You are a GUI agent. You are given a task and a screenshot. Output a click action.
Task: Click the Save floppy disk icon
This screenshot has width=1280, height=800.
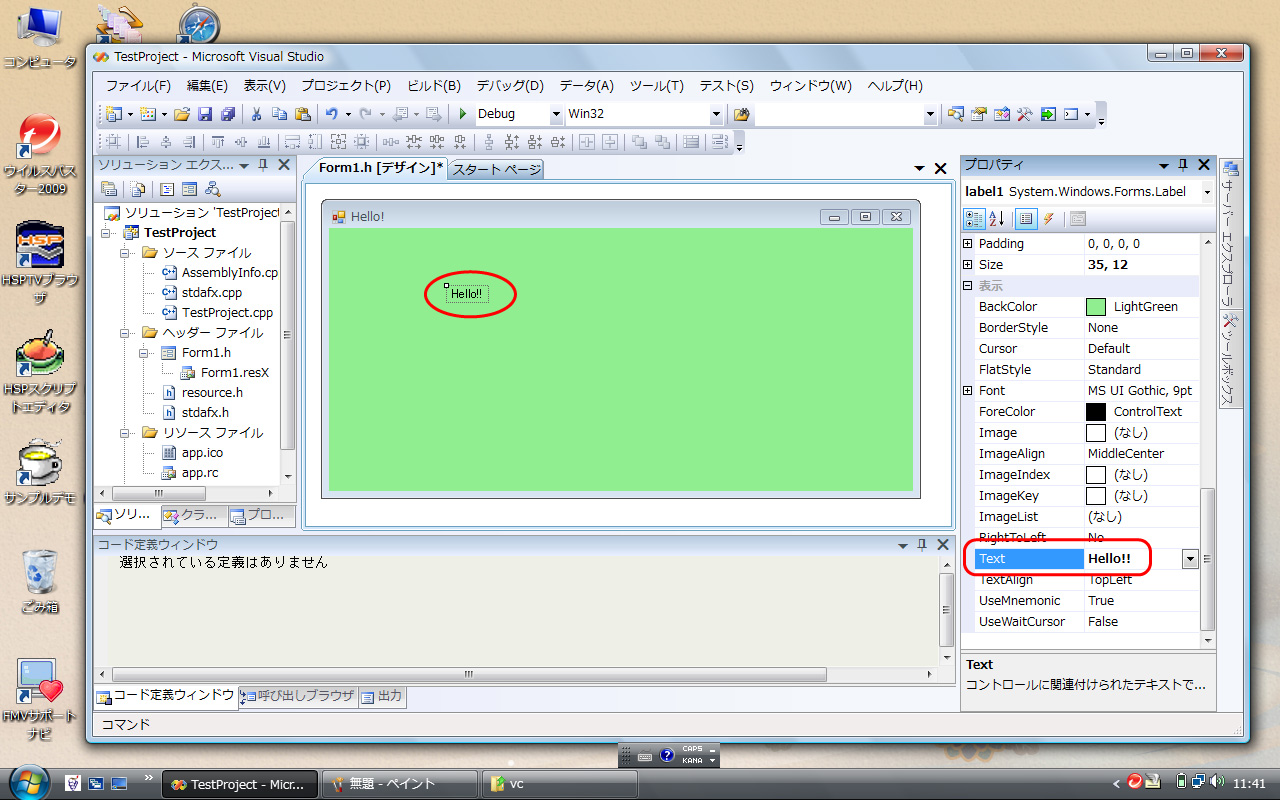pyautogui.click(x=205, y=114)
